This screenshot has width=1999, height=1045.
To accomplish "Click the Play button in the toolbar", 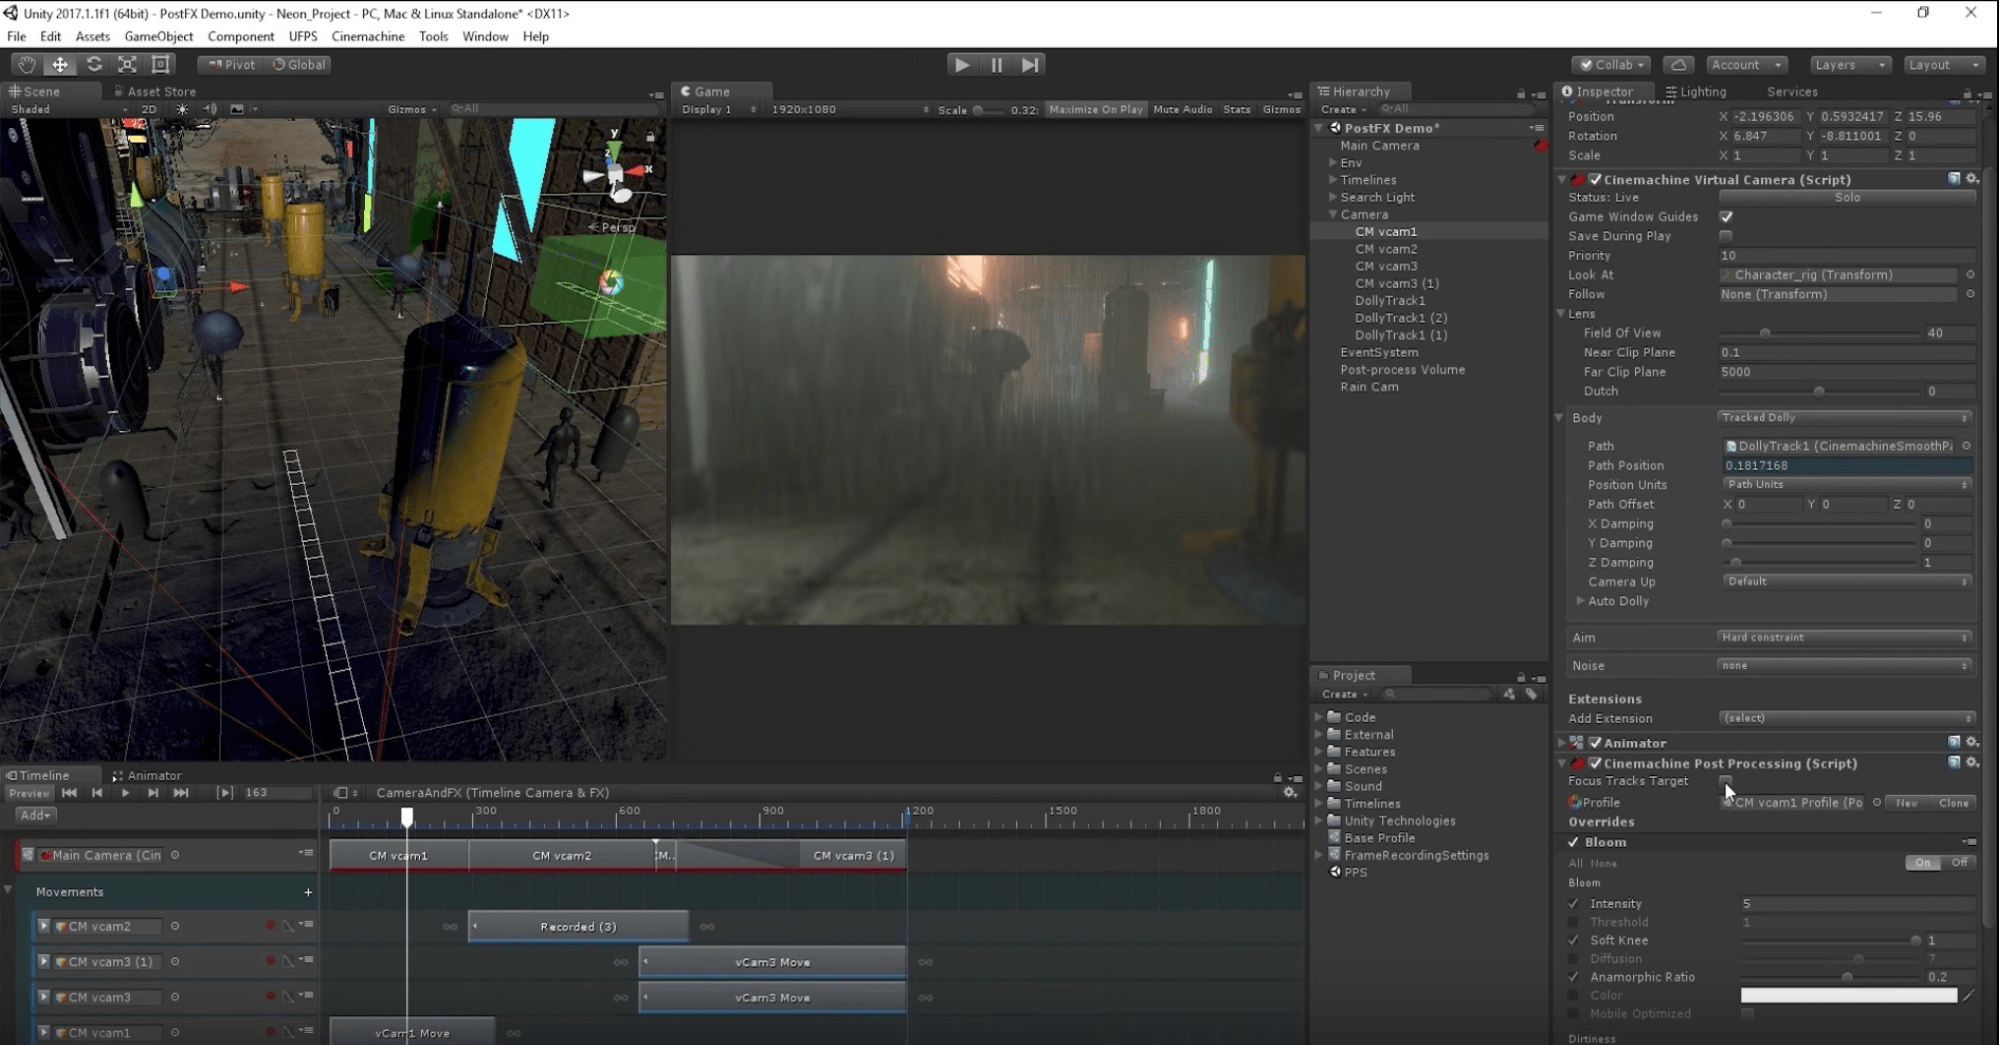I will [x=962, y=64].
